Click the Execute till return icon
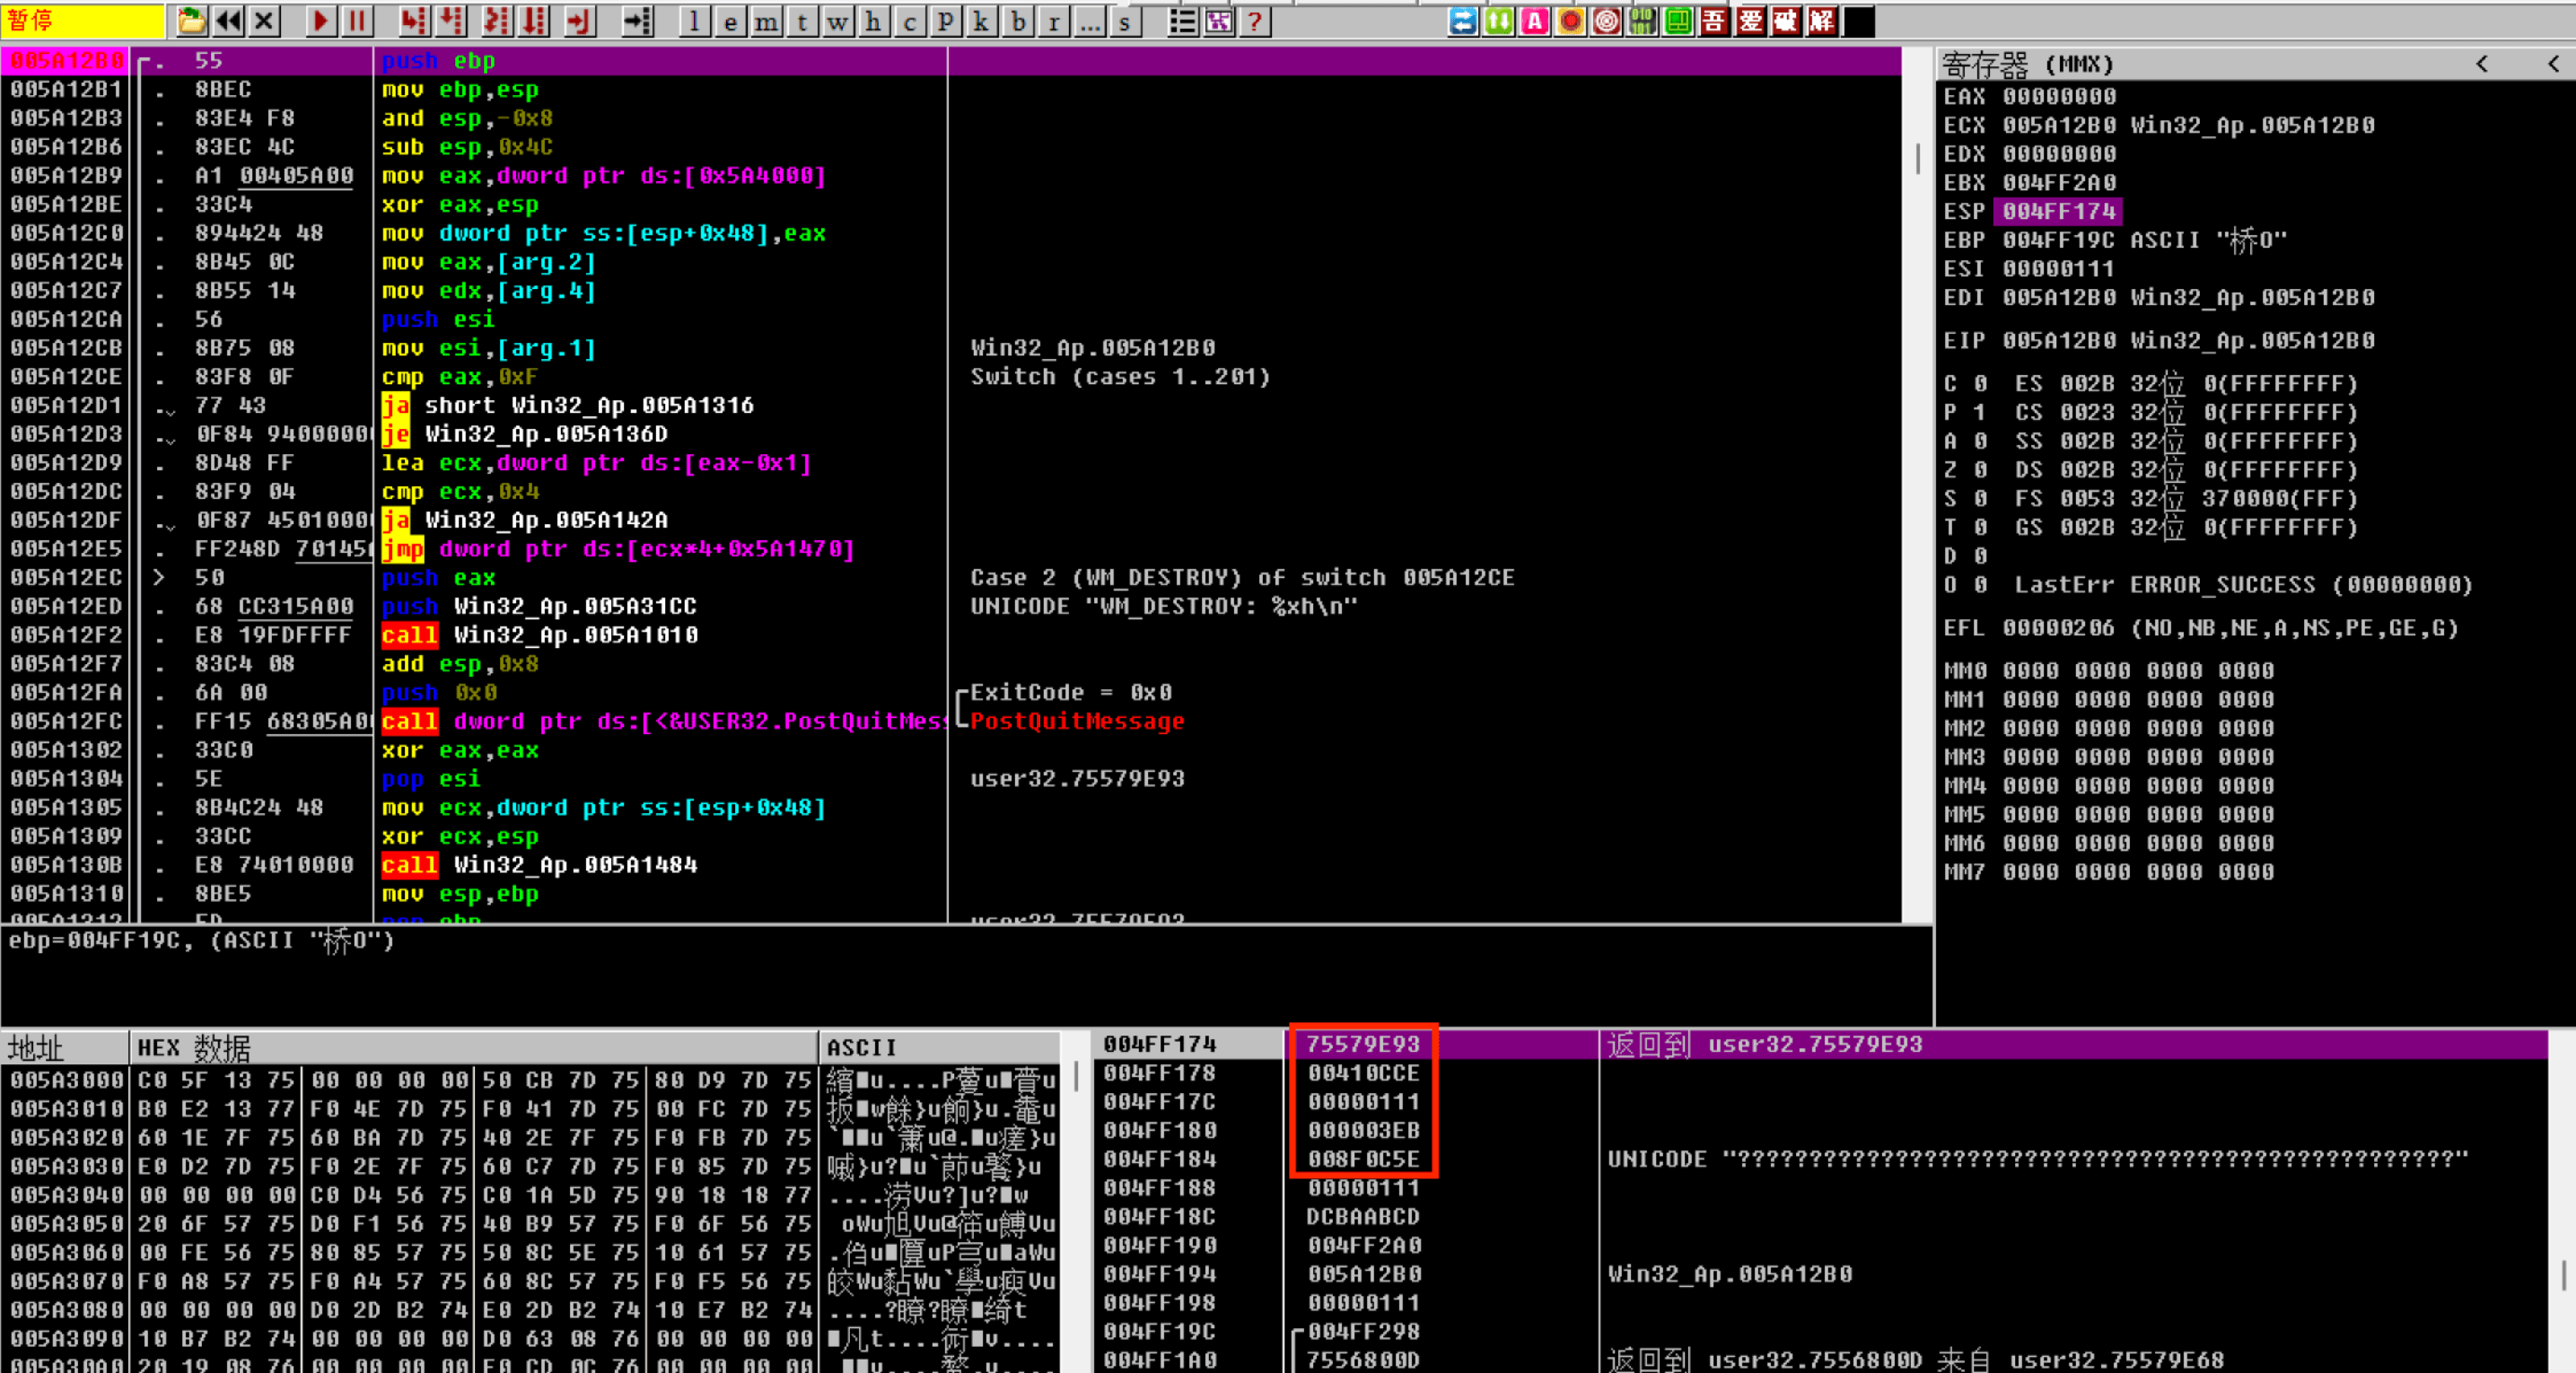 580,21
